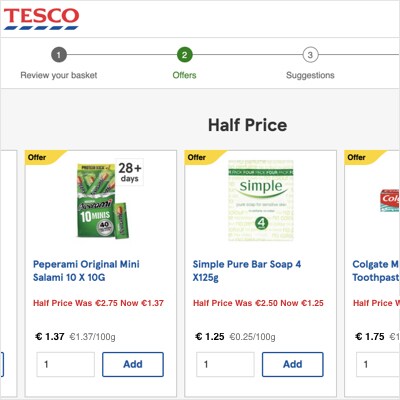Go to the Suggestions step

tap(310, 75)
